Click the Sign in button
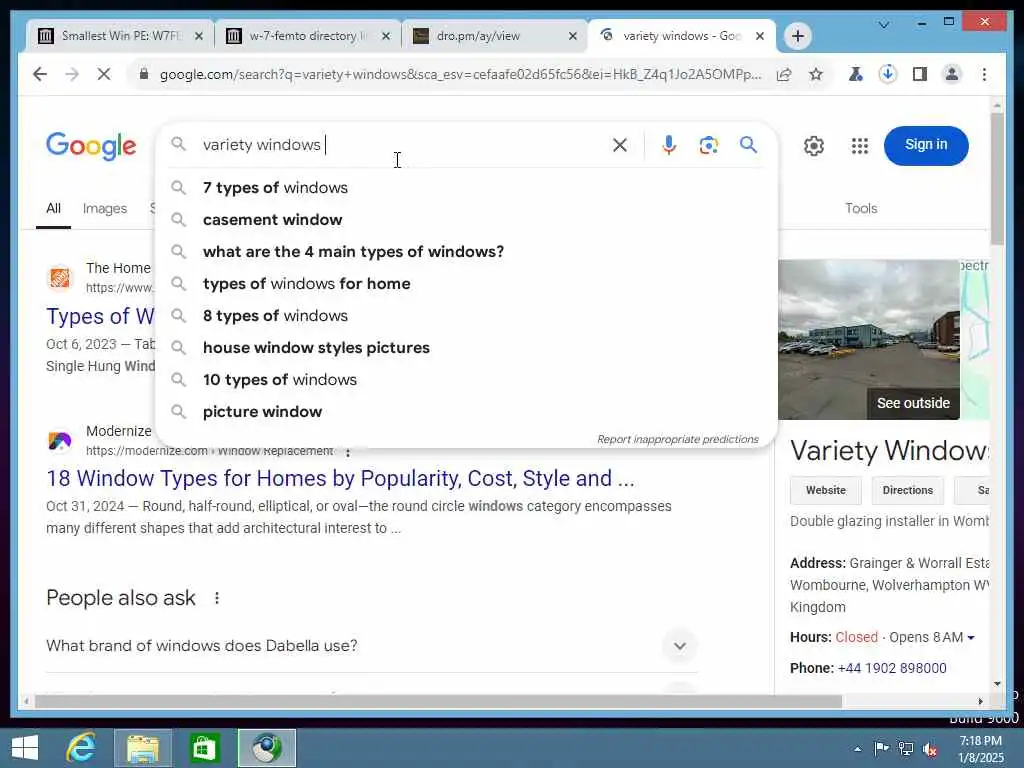 click(x=925, y=145)
